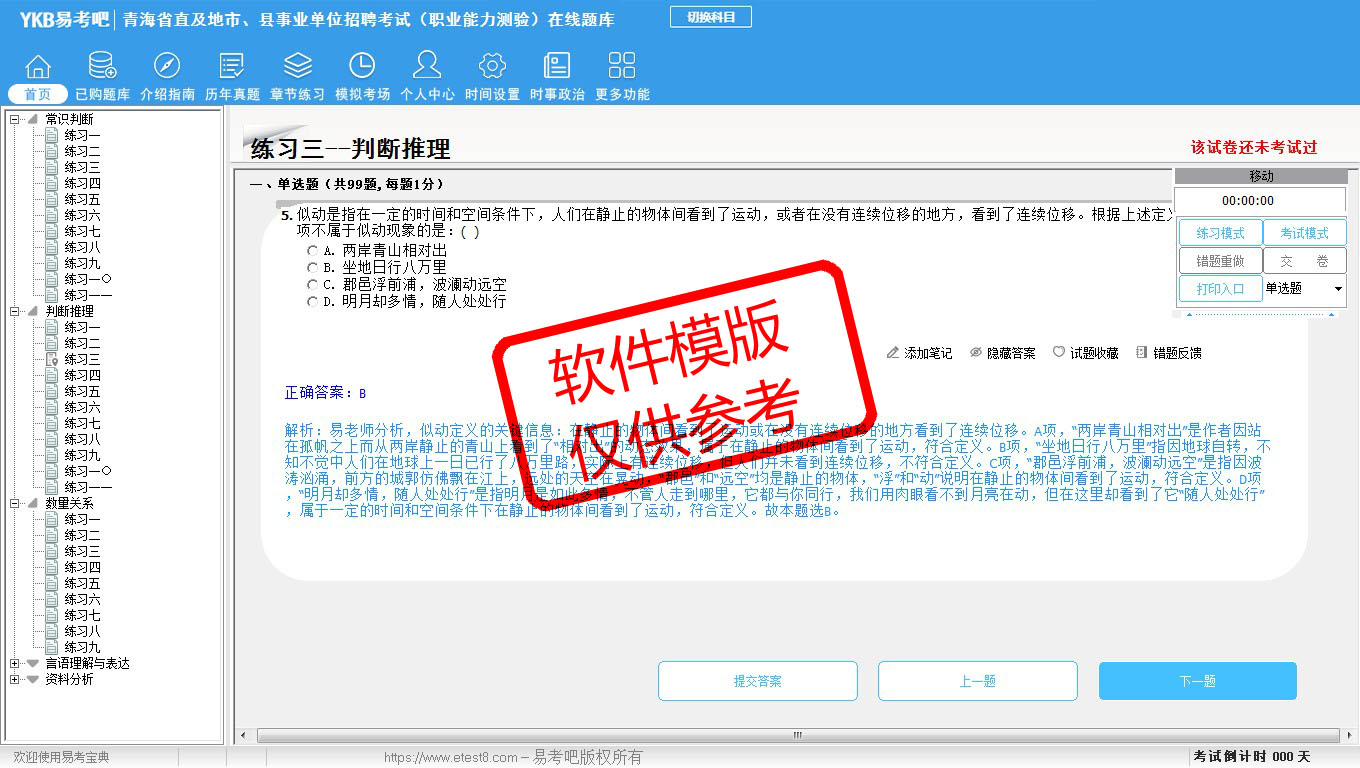
Task: Hide the answer with 隐藏答案
Action: tap(1003, 353)
